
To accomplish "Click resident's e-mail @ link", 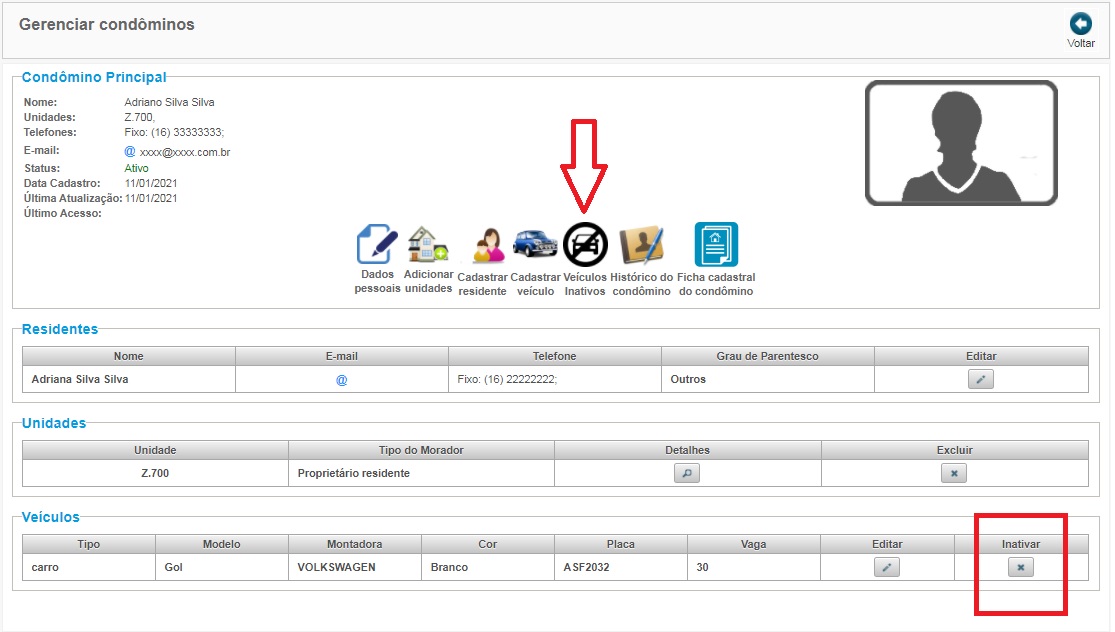I will [341, 380].
